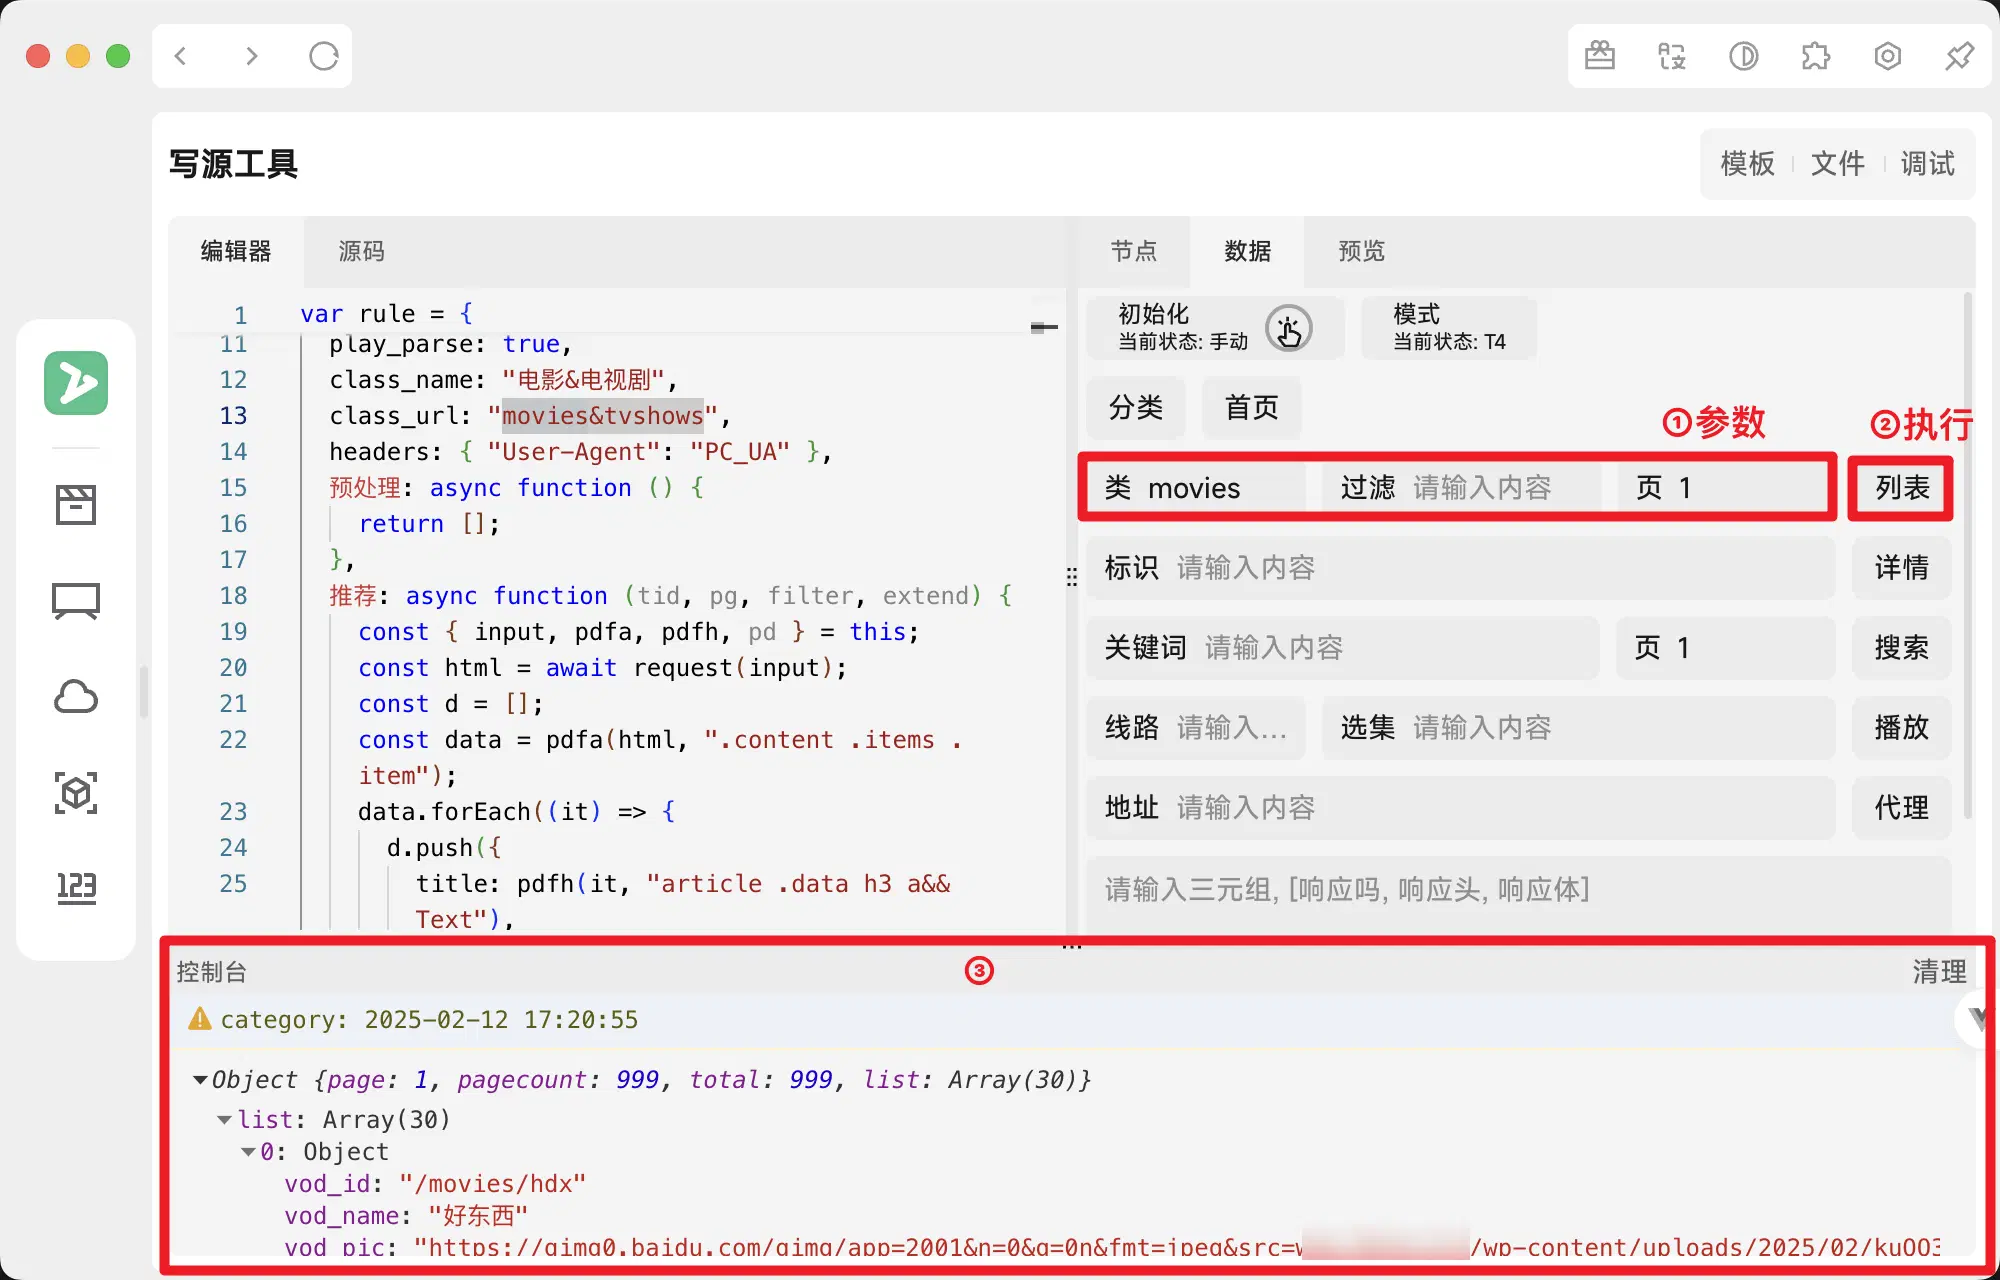Image resolution: width=2000 pixels, height=1280 pixels.
Task: Click line number 18 in the editor gutter
Action: click(x=233, y=596)
